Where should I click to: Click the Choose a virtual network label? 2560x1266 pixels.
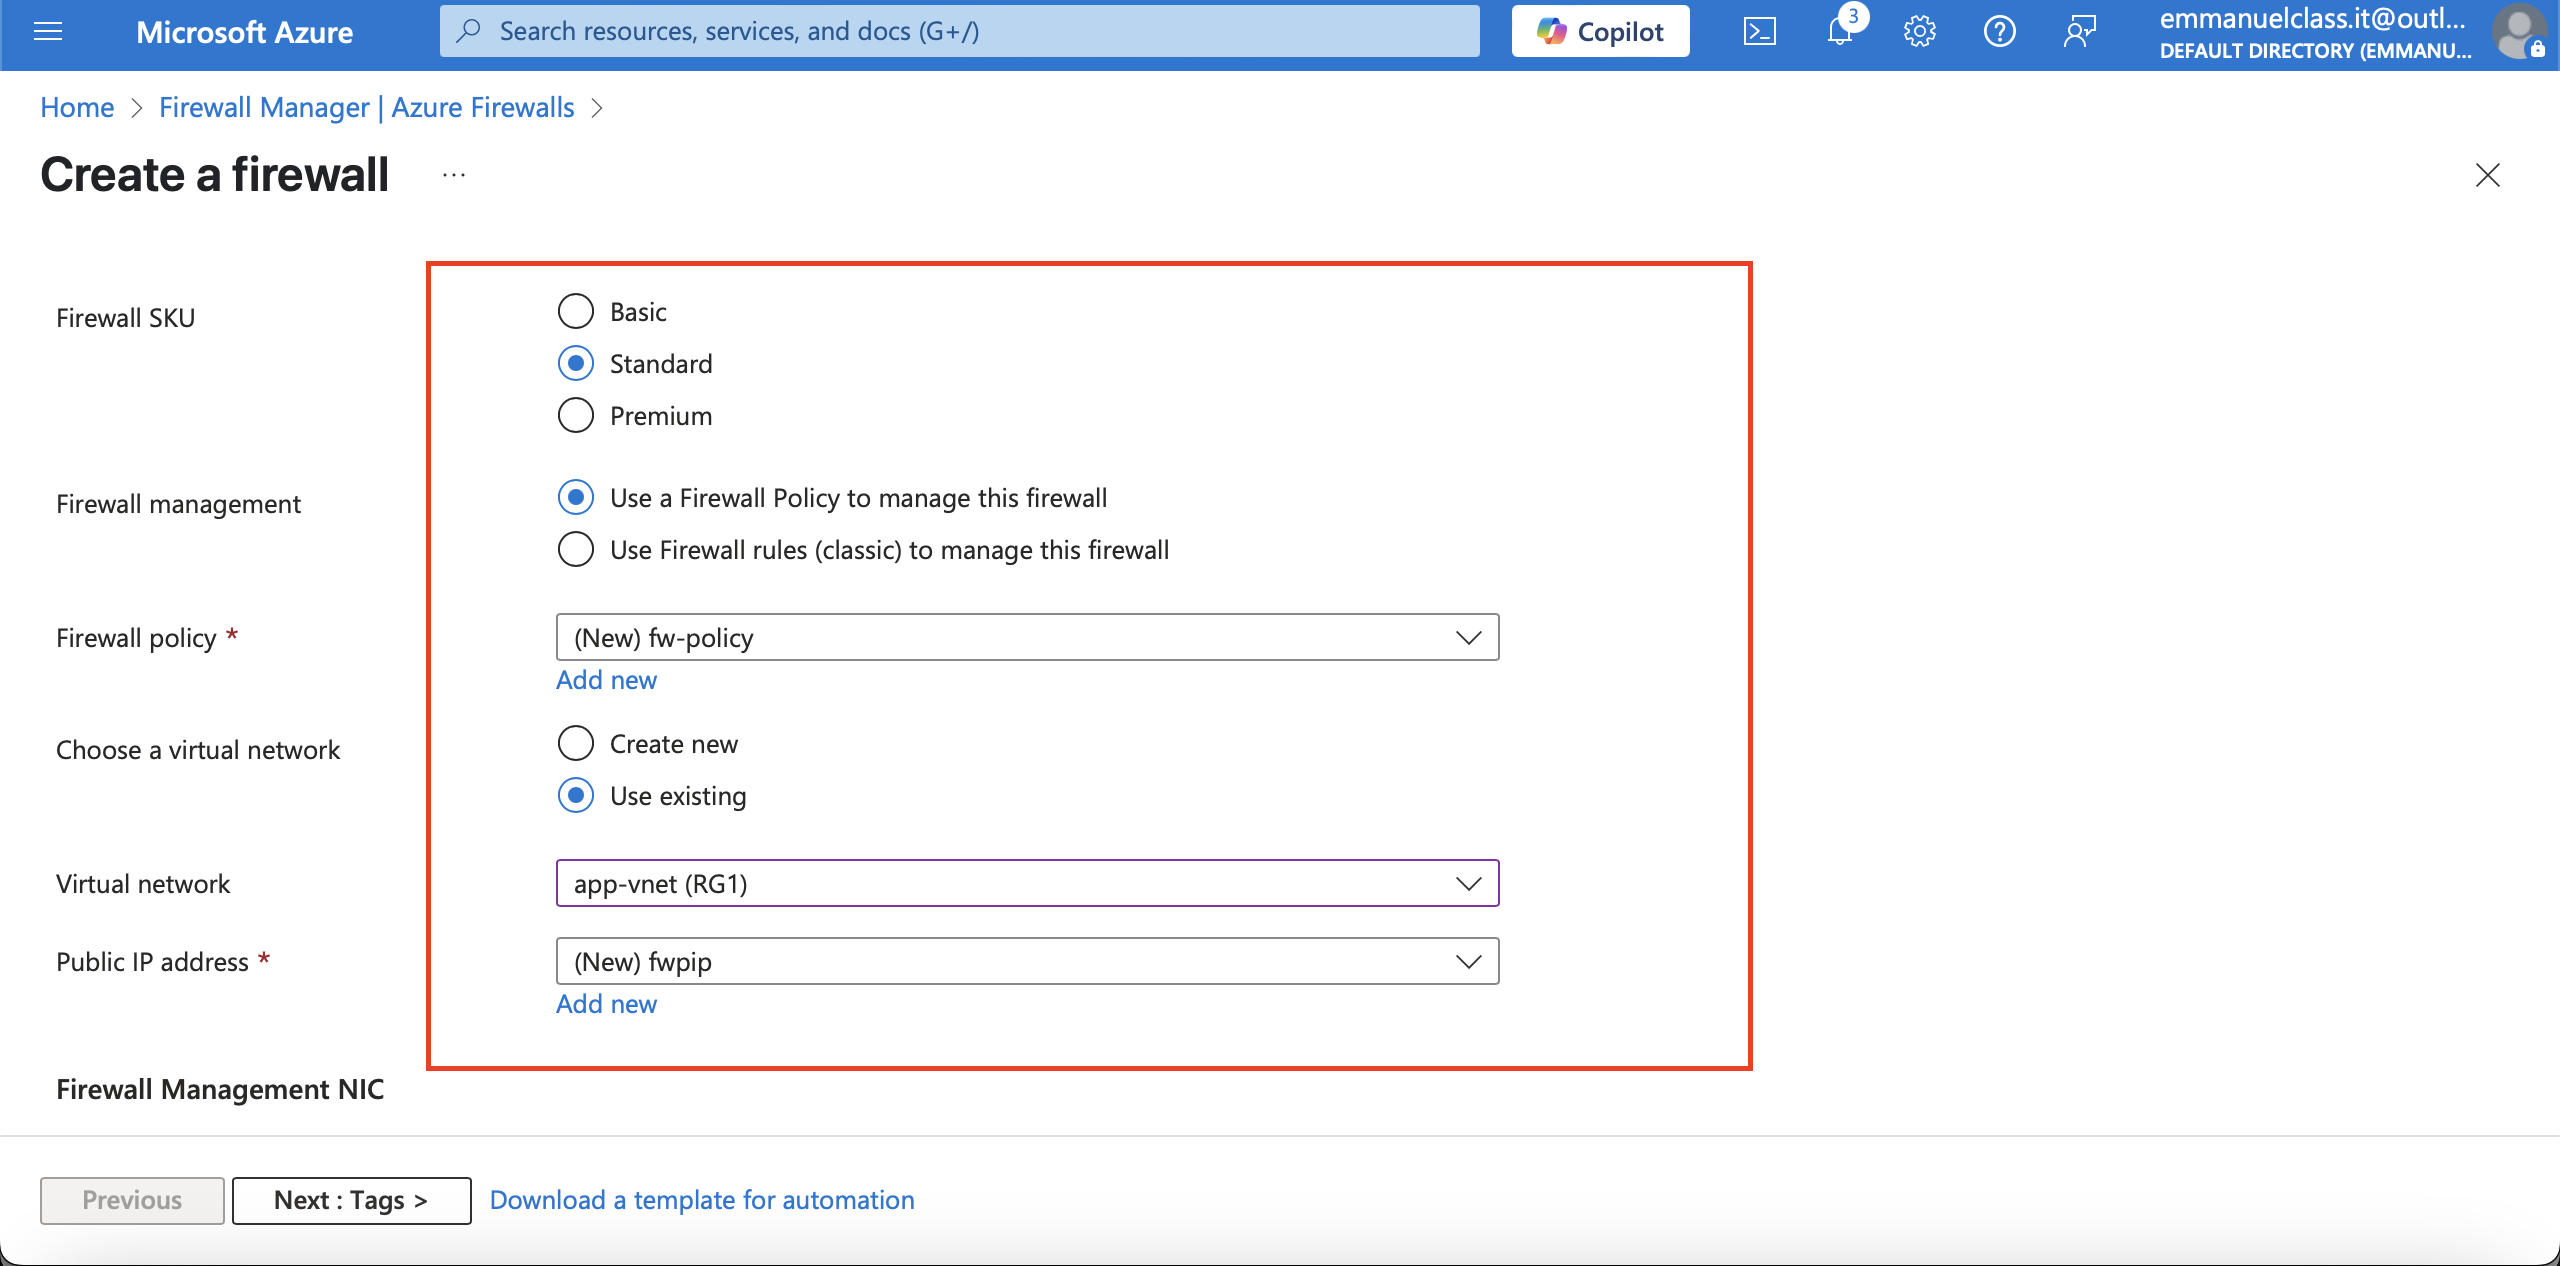coord(198,750)
